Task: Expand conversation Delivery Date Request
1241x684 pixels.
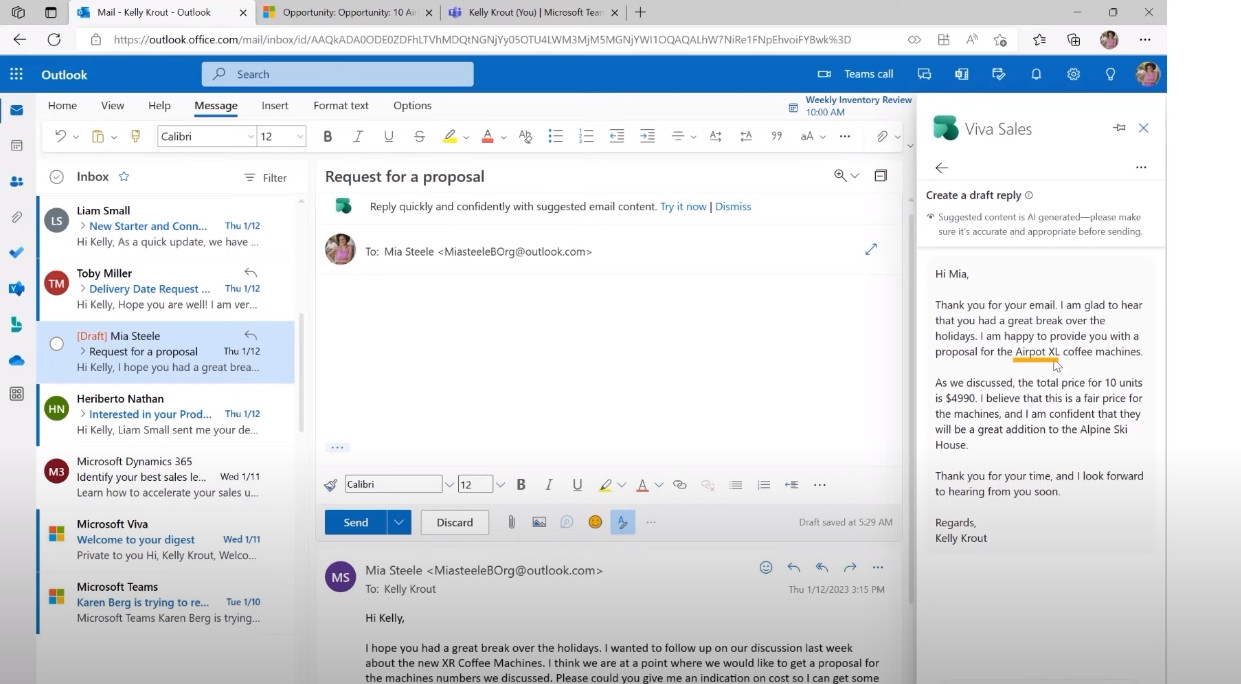Action: pos(83,289)
